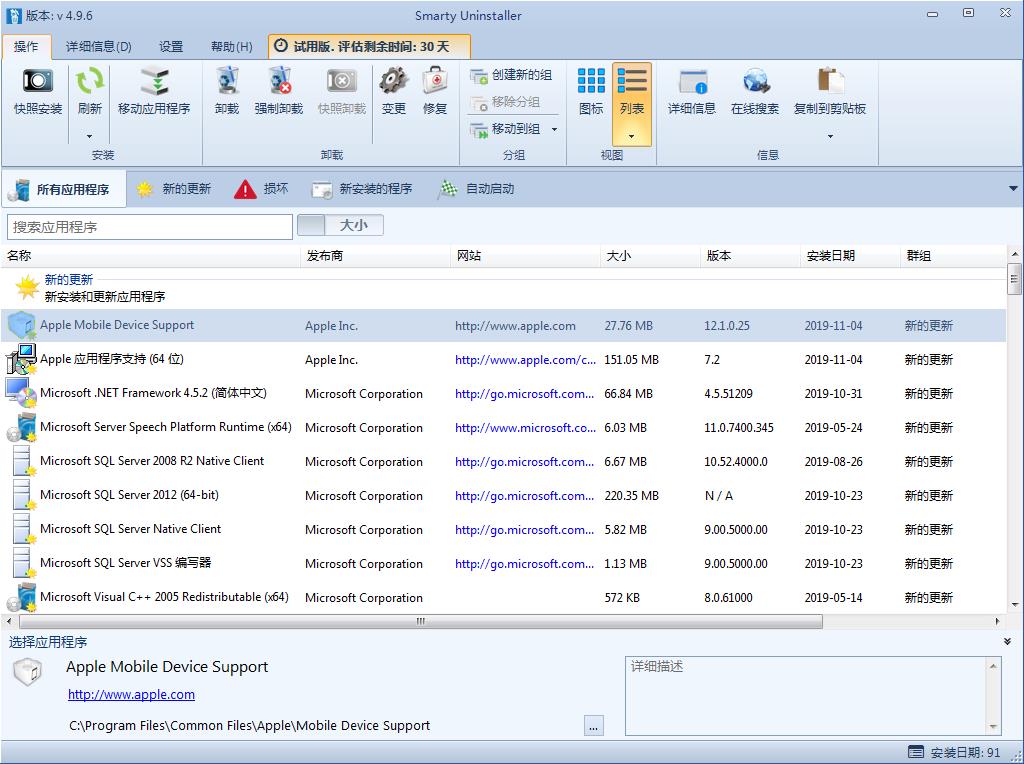Viewport: 1024px width, 764px height.
Task: Click inside the 搜索应用程序 search field
Action: [x=150, y=226]
